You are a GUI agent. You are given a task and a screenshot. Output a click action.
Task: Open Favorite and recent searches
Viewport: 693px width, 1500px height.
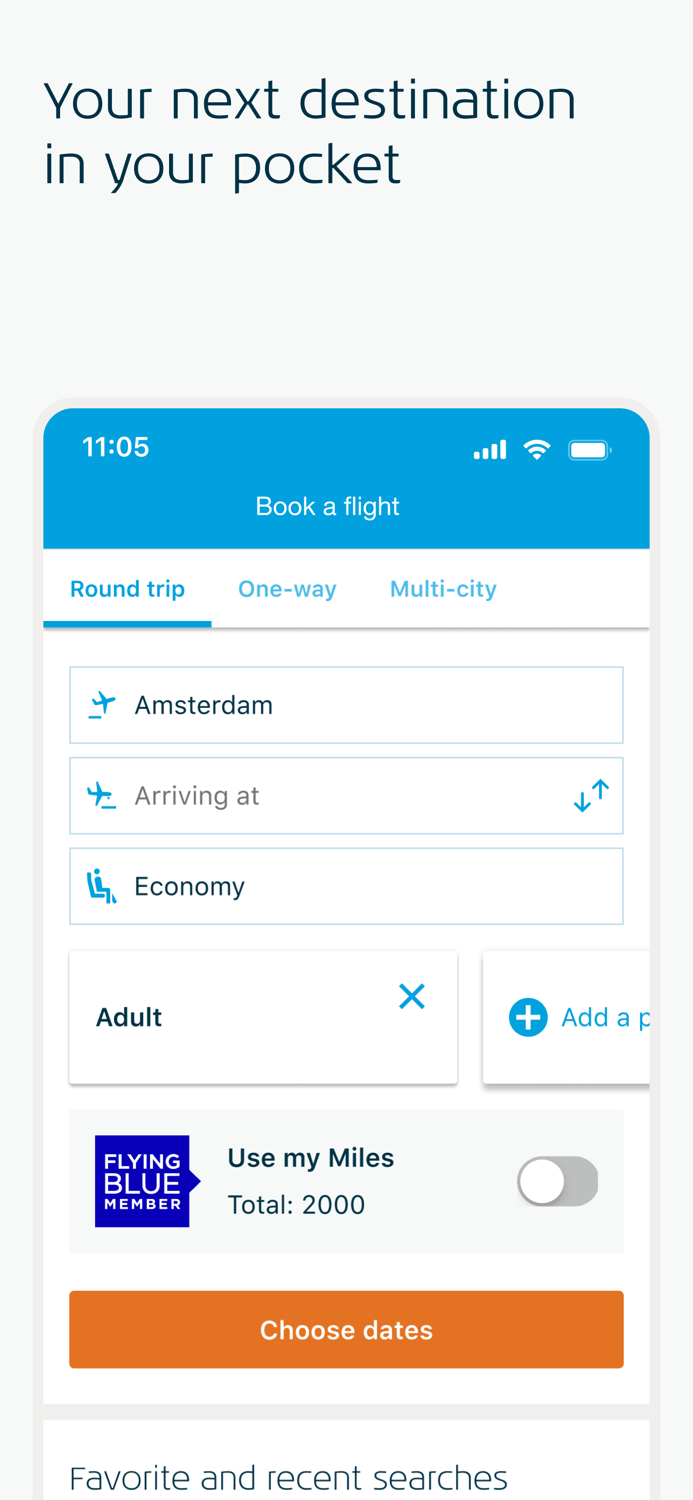(x=288, y=1476)
